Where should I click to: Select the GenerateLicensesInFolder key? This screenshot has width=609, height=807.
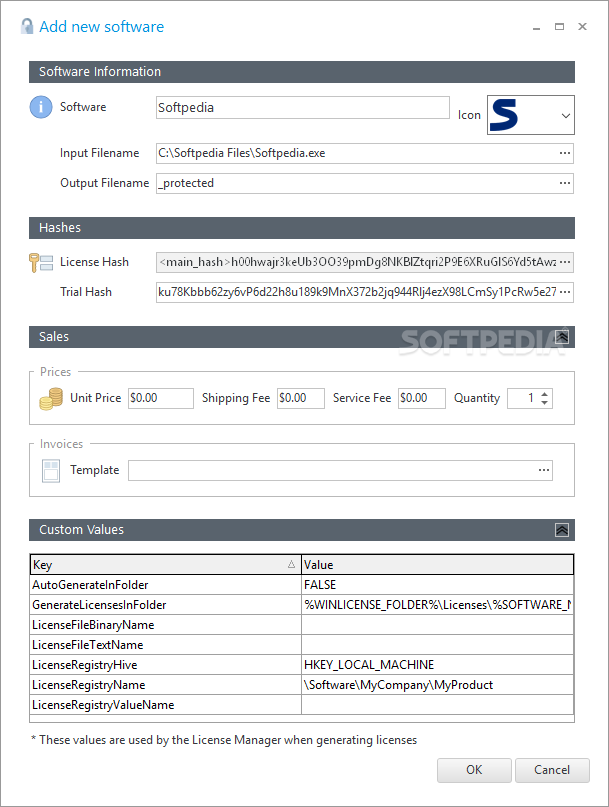coord(165,605)
